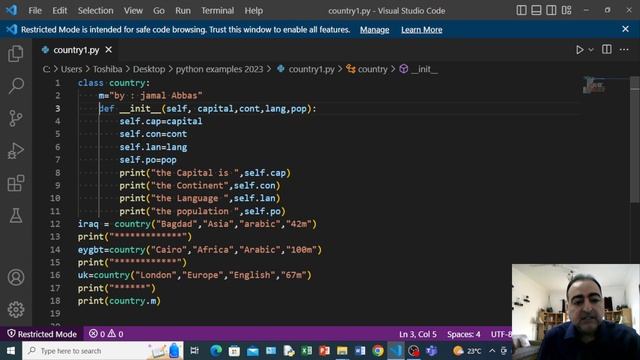The height and width of the screenshot is (360, 640).
Task: Run the Python file with play button
Action: pos(579,50)
